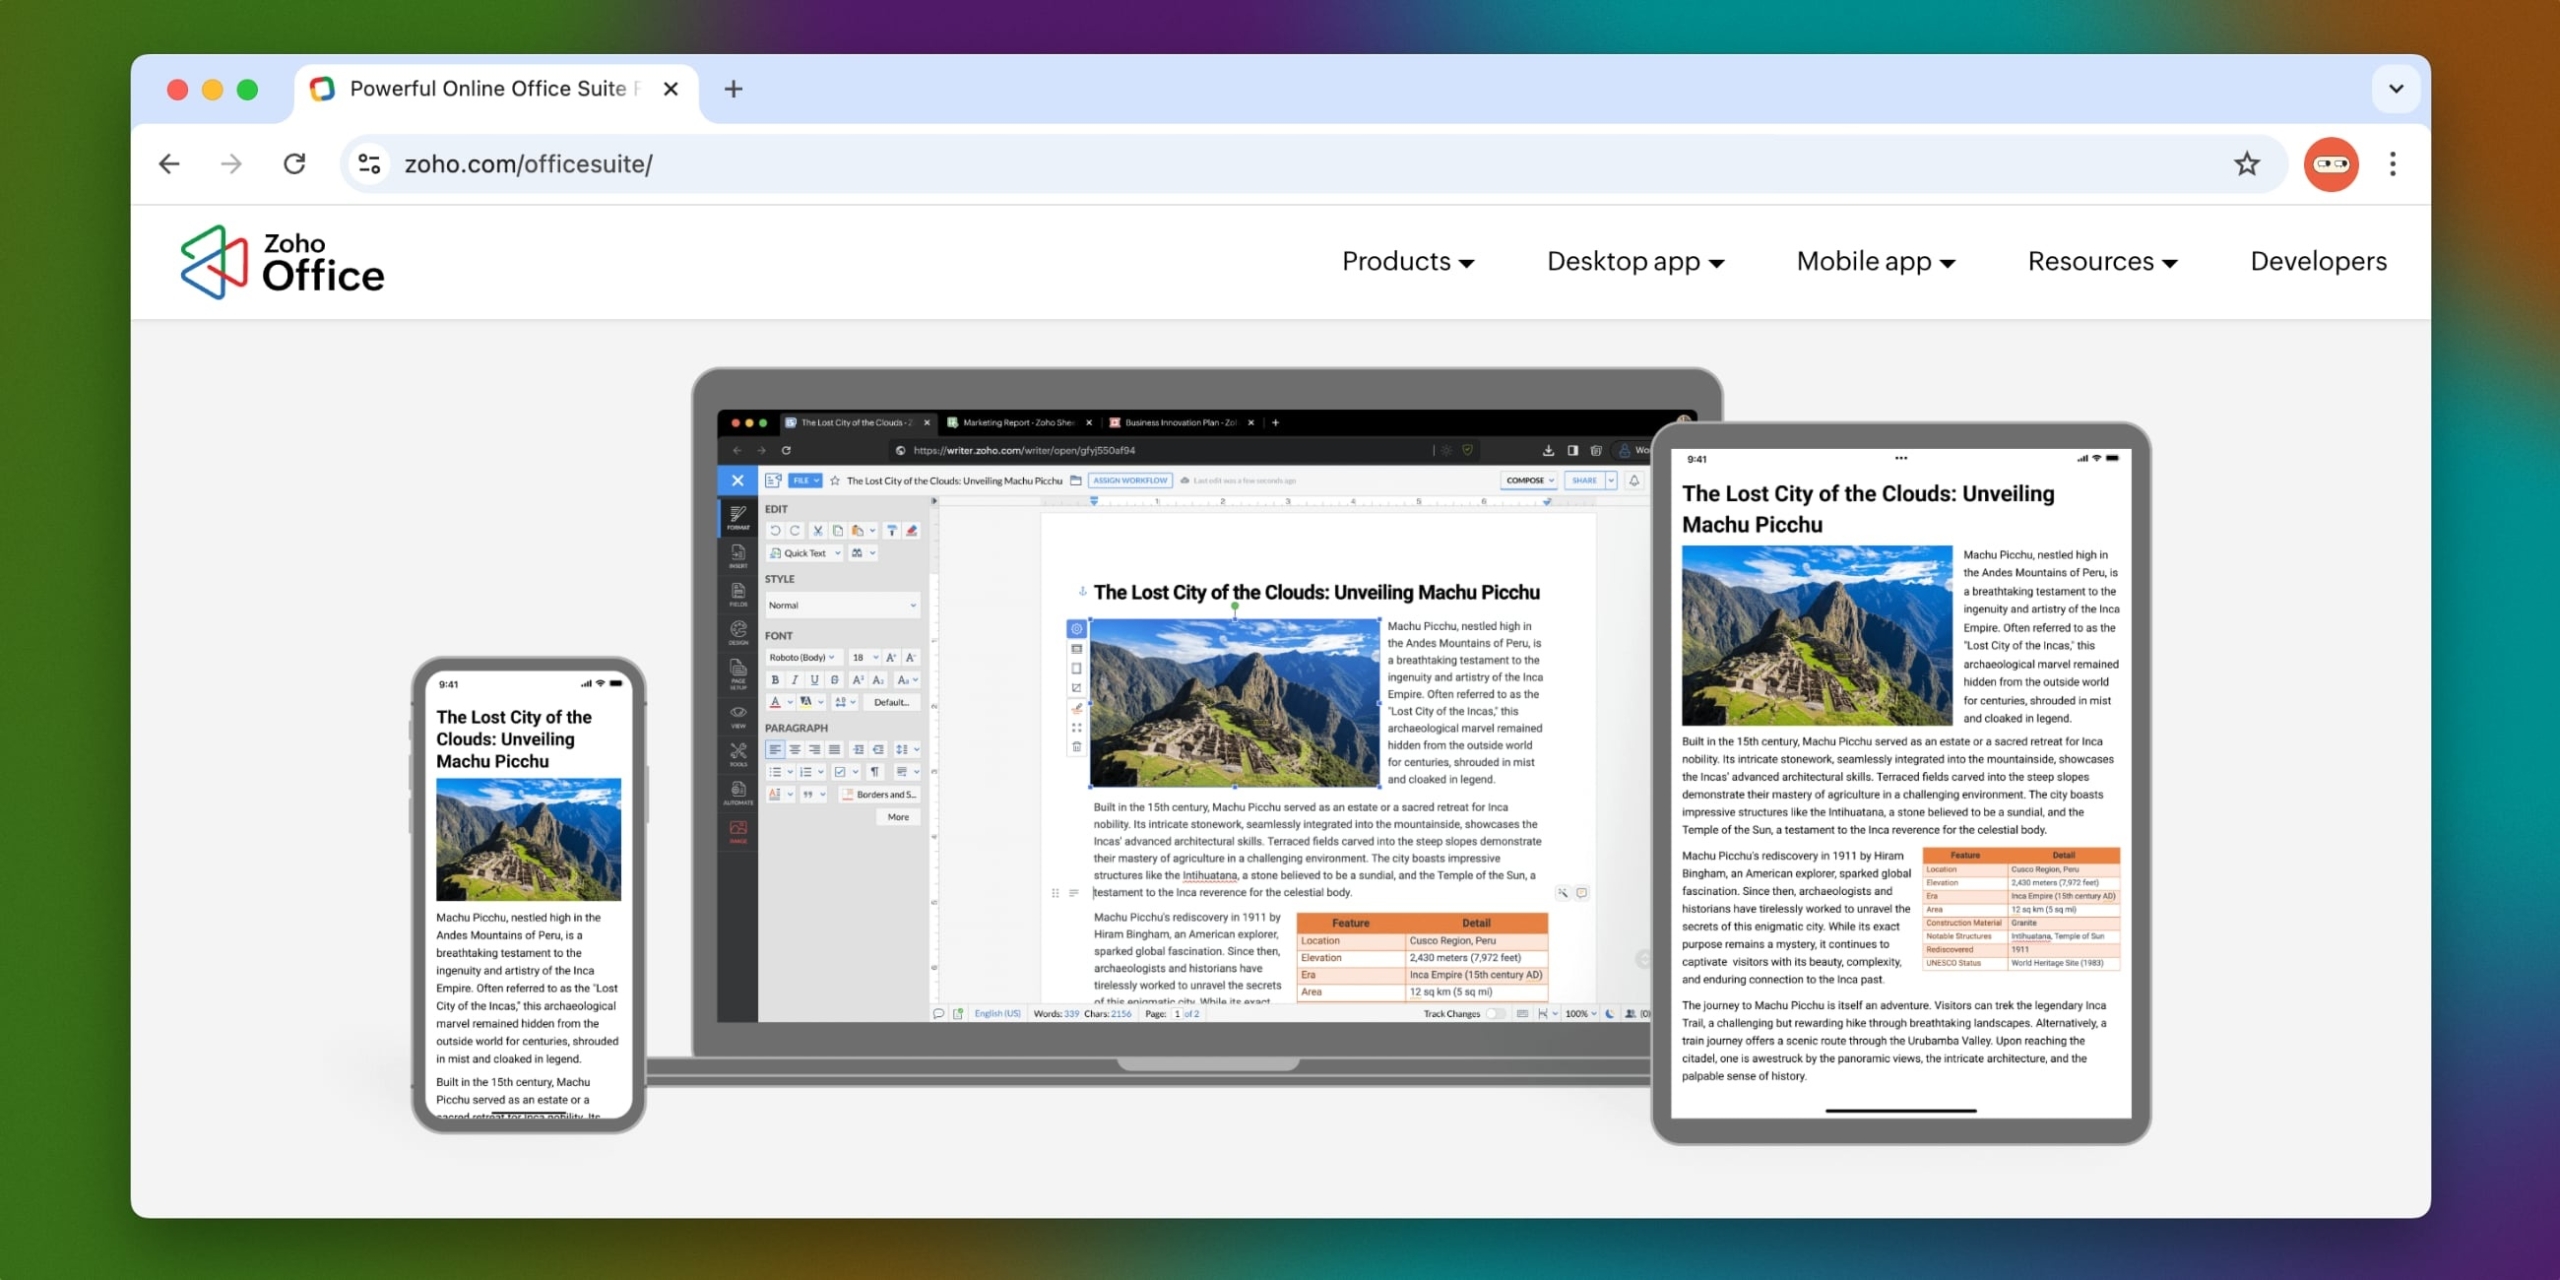Open the Tools panel in Writer sidebar

click(738, 755)
